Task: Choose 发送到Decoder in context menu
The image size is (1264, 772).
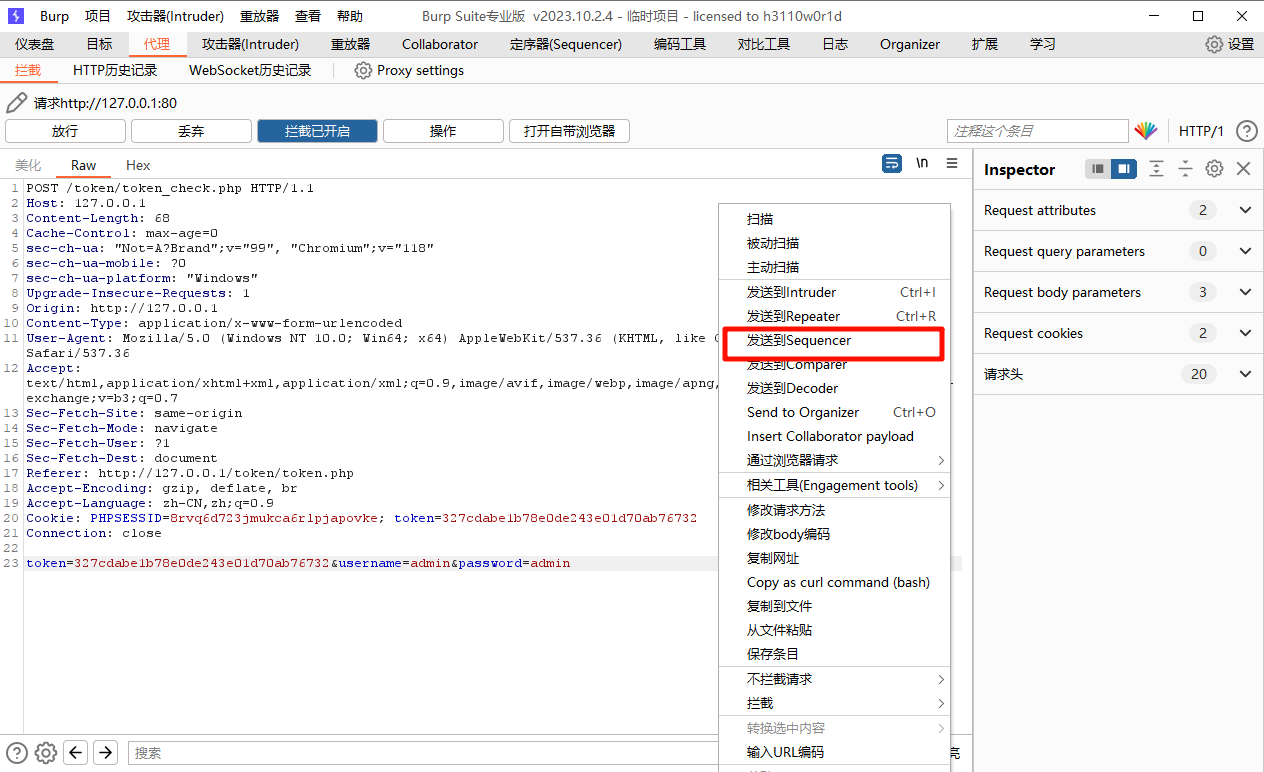Action: [835, 388]
